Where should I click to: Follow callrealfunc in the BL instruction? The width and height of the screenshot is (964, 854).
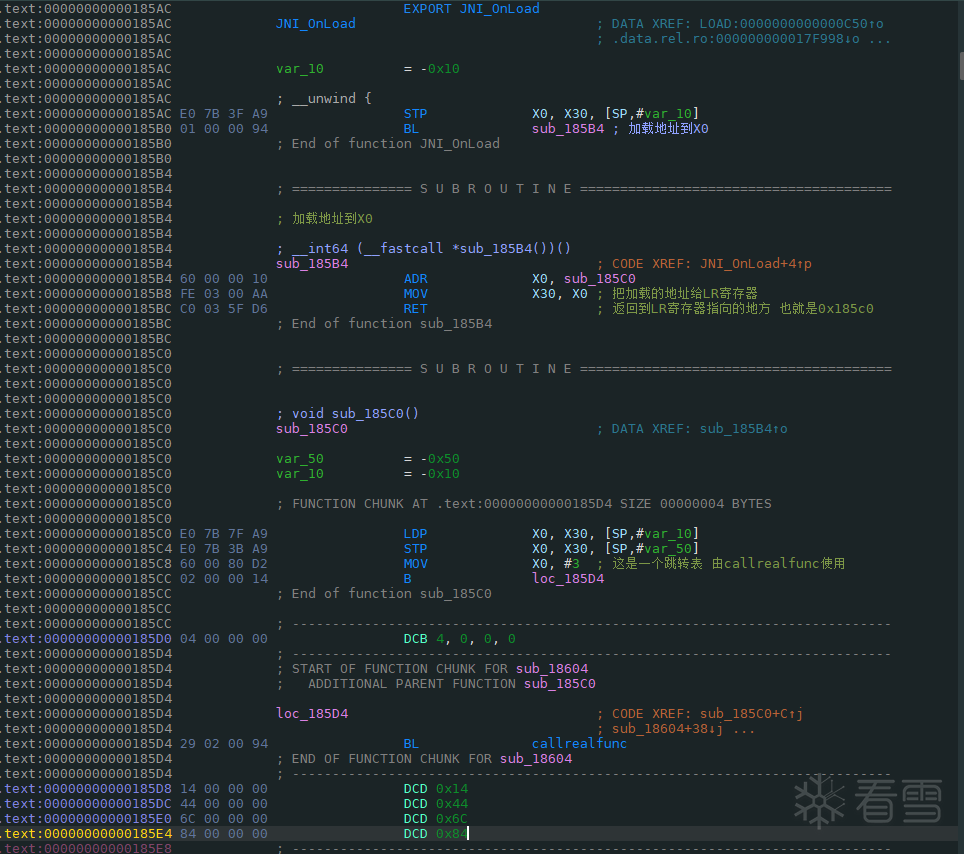pos(579,744)
